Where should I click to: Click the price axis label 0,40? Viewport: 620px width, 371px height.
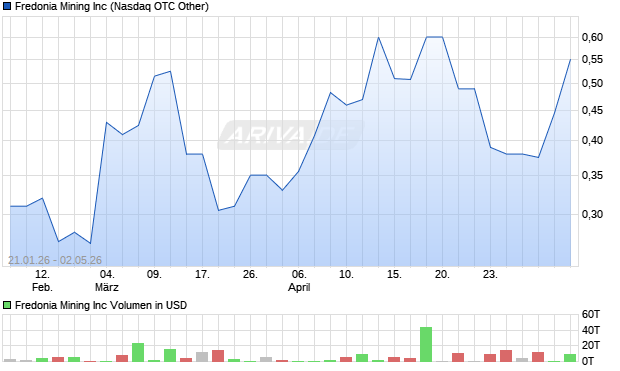click(x=592, y=140)
